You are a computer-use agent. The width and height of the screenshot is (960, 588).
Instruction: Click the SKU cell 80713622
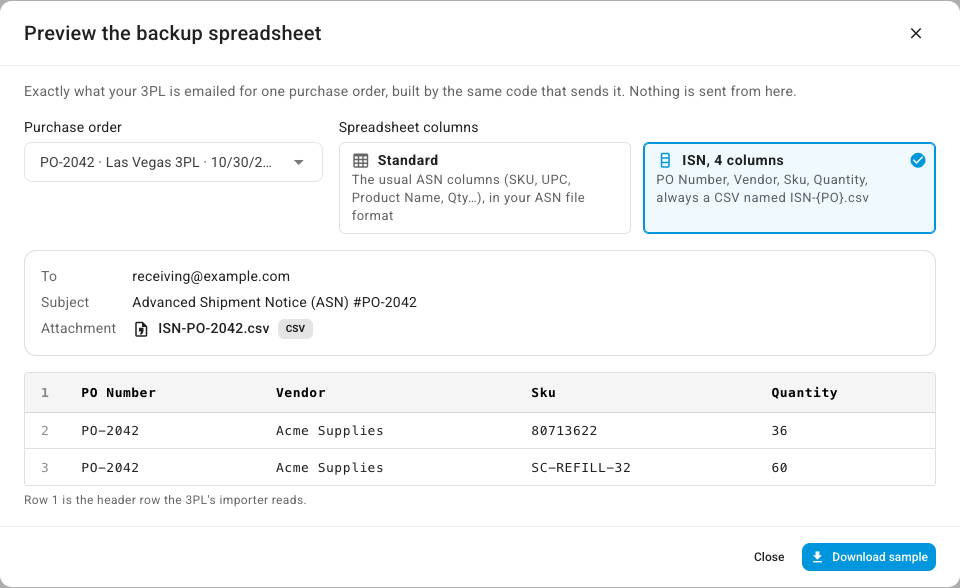click(x=564, y=431)
